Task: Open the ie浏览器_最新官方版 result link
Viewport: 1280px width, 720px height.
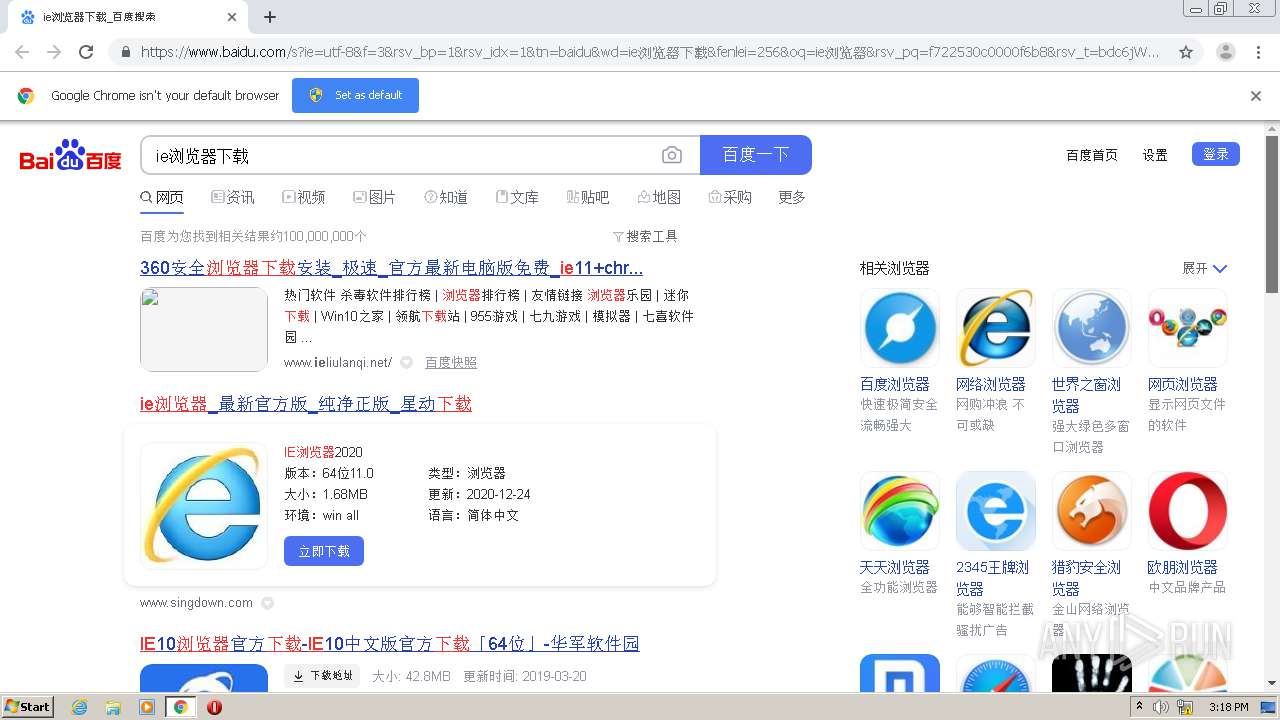Action: pos(306,404)
